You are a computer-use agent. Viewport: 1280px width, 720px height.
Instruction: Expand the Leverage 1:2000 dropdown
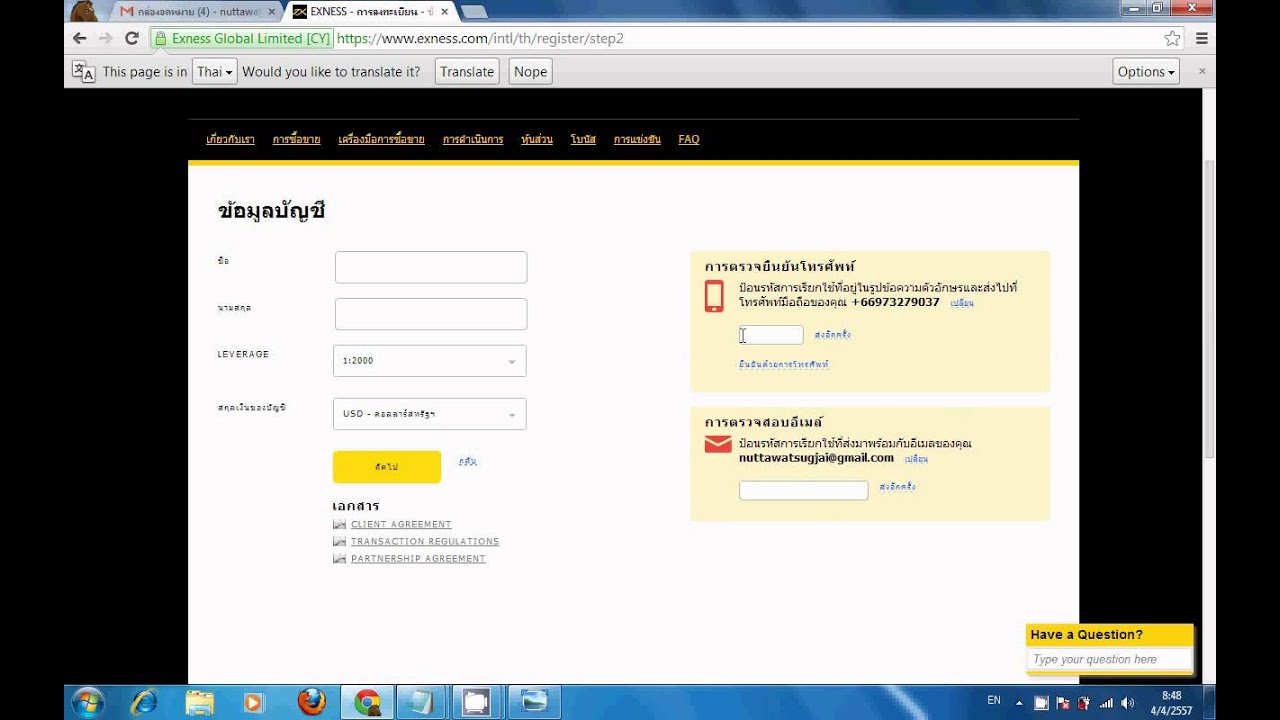click(430, 361)
